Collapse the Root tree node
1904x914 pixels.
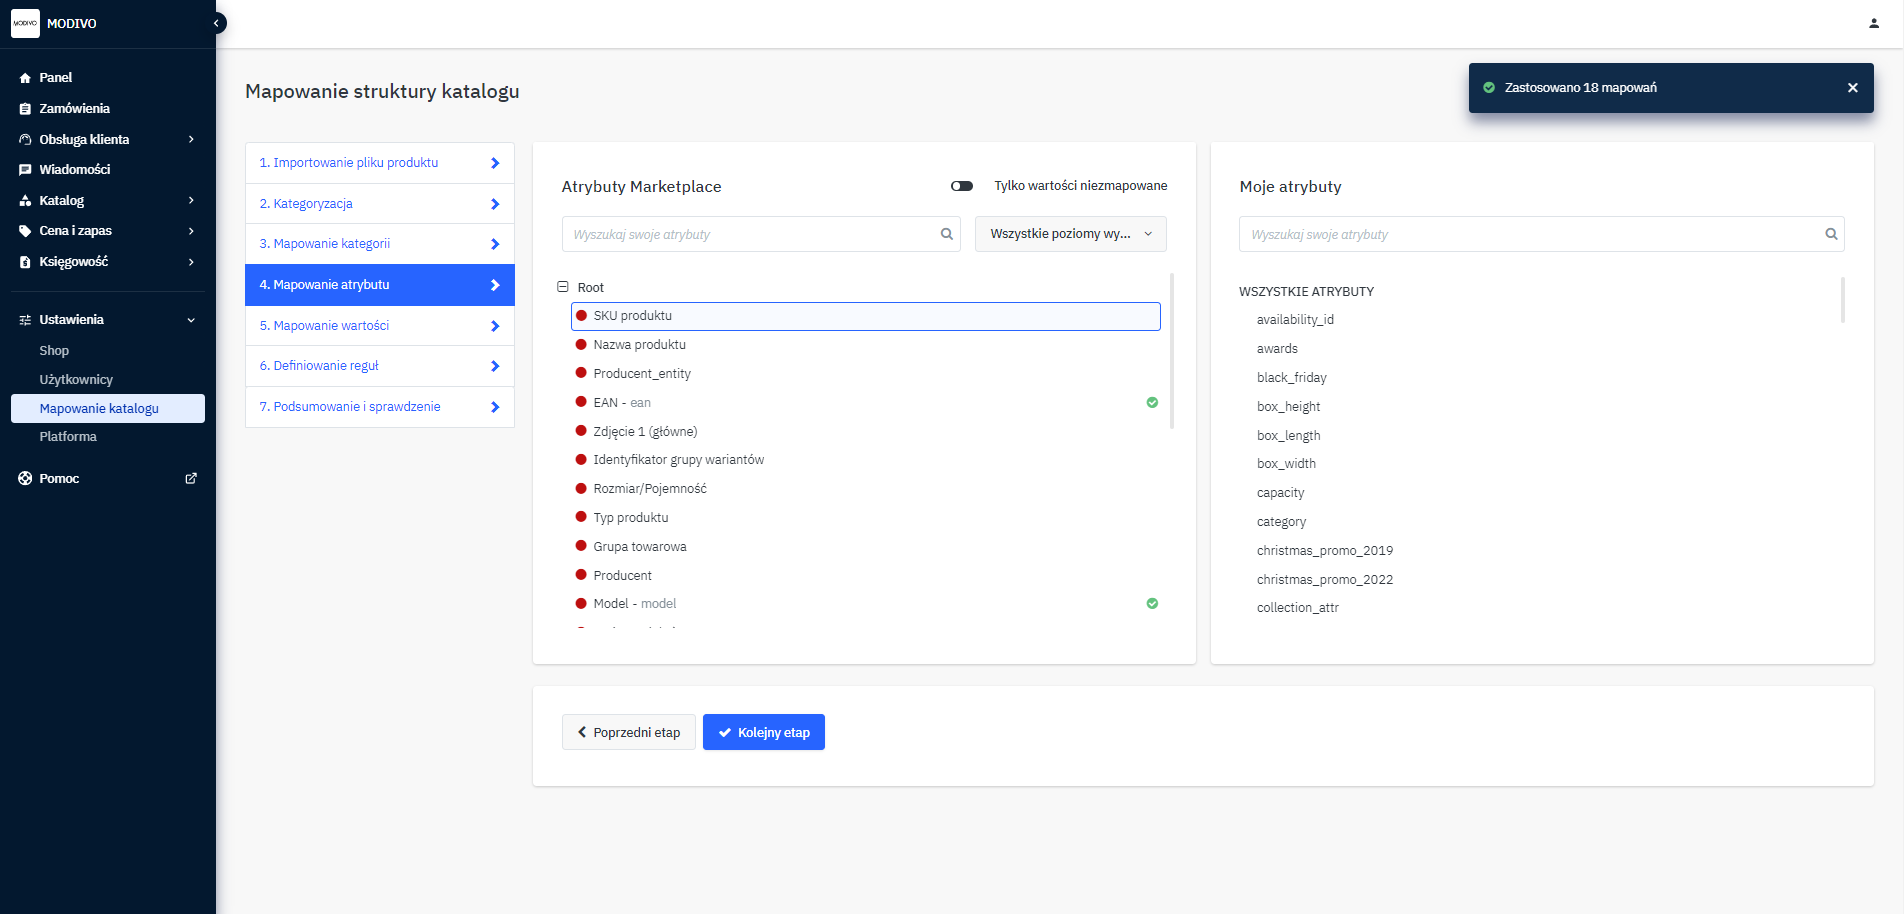[563, 287]
